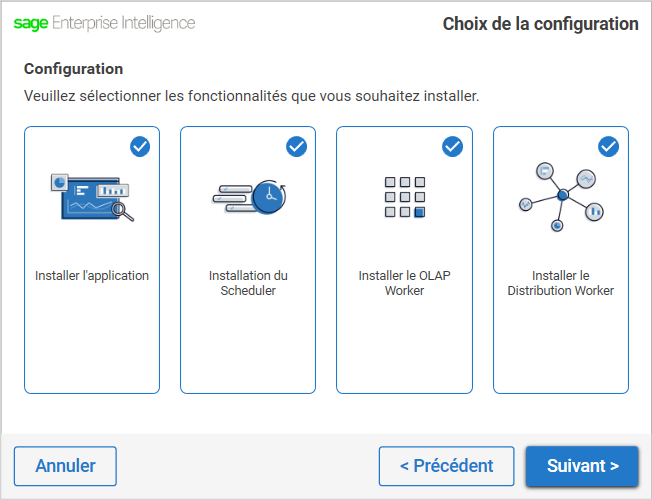The width and height of the screenshot is (652, 500).
Task: Click the Distribution Worker network diagram icon
Action: (x=561, y=197)
